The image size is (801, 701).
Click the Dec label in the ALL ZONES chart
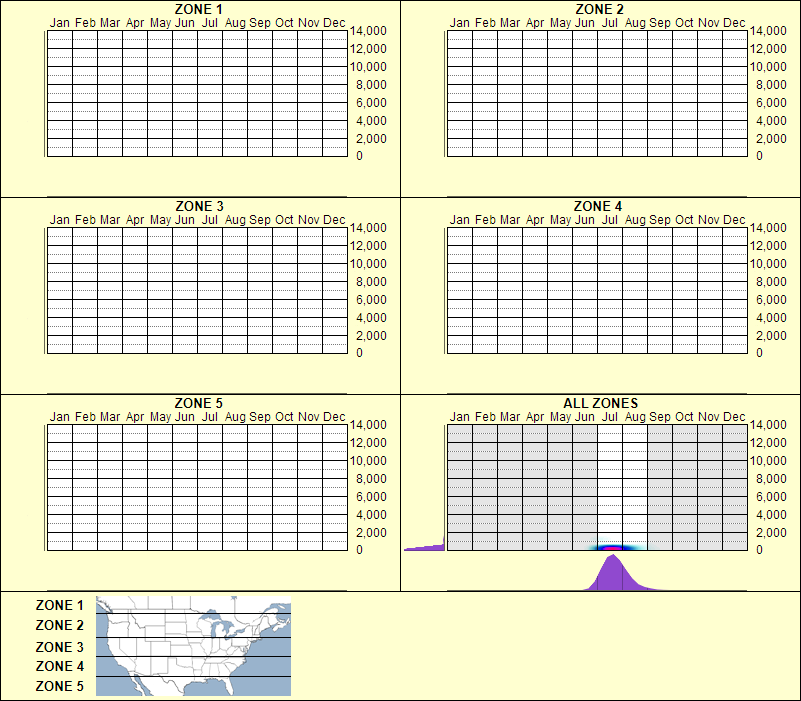click(x=734, y=417)
